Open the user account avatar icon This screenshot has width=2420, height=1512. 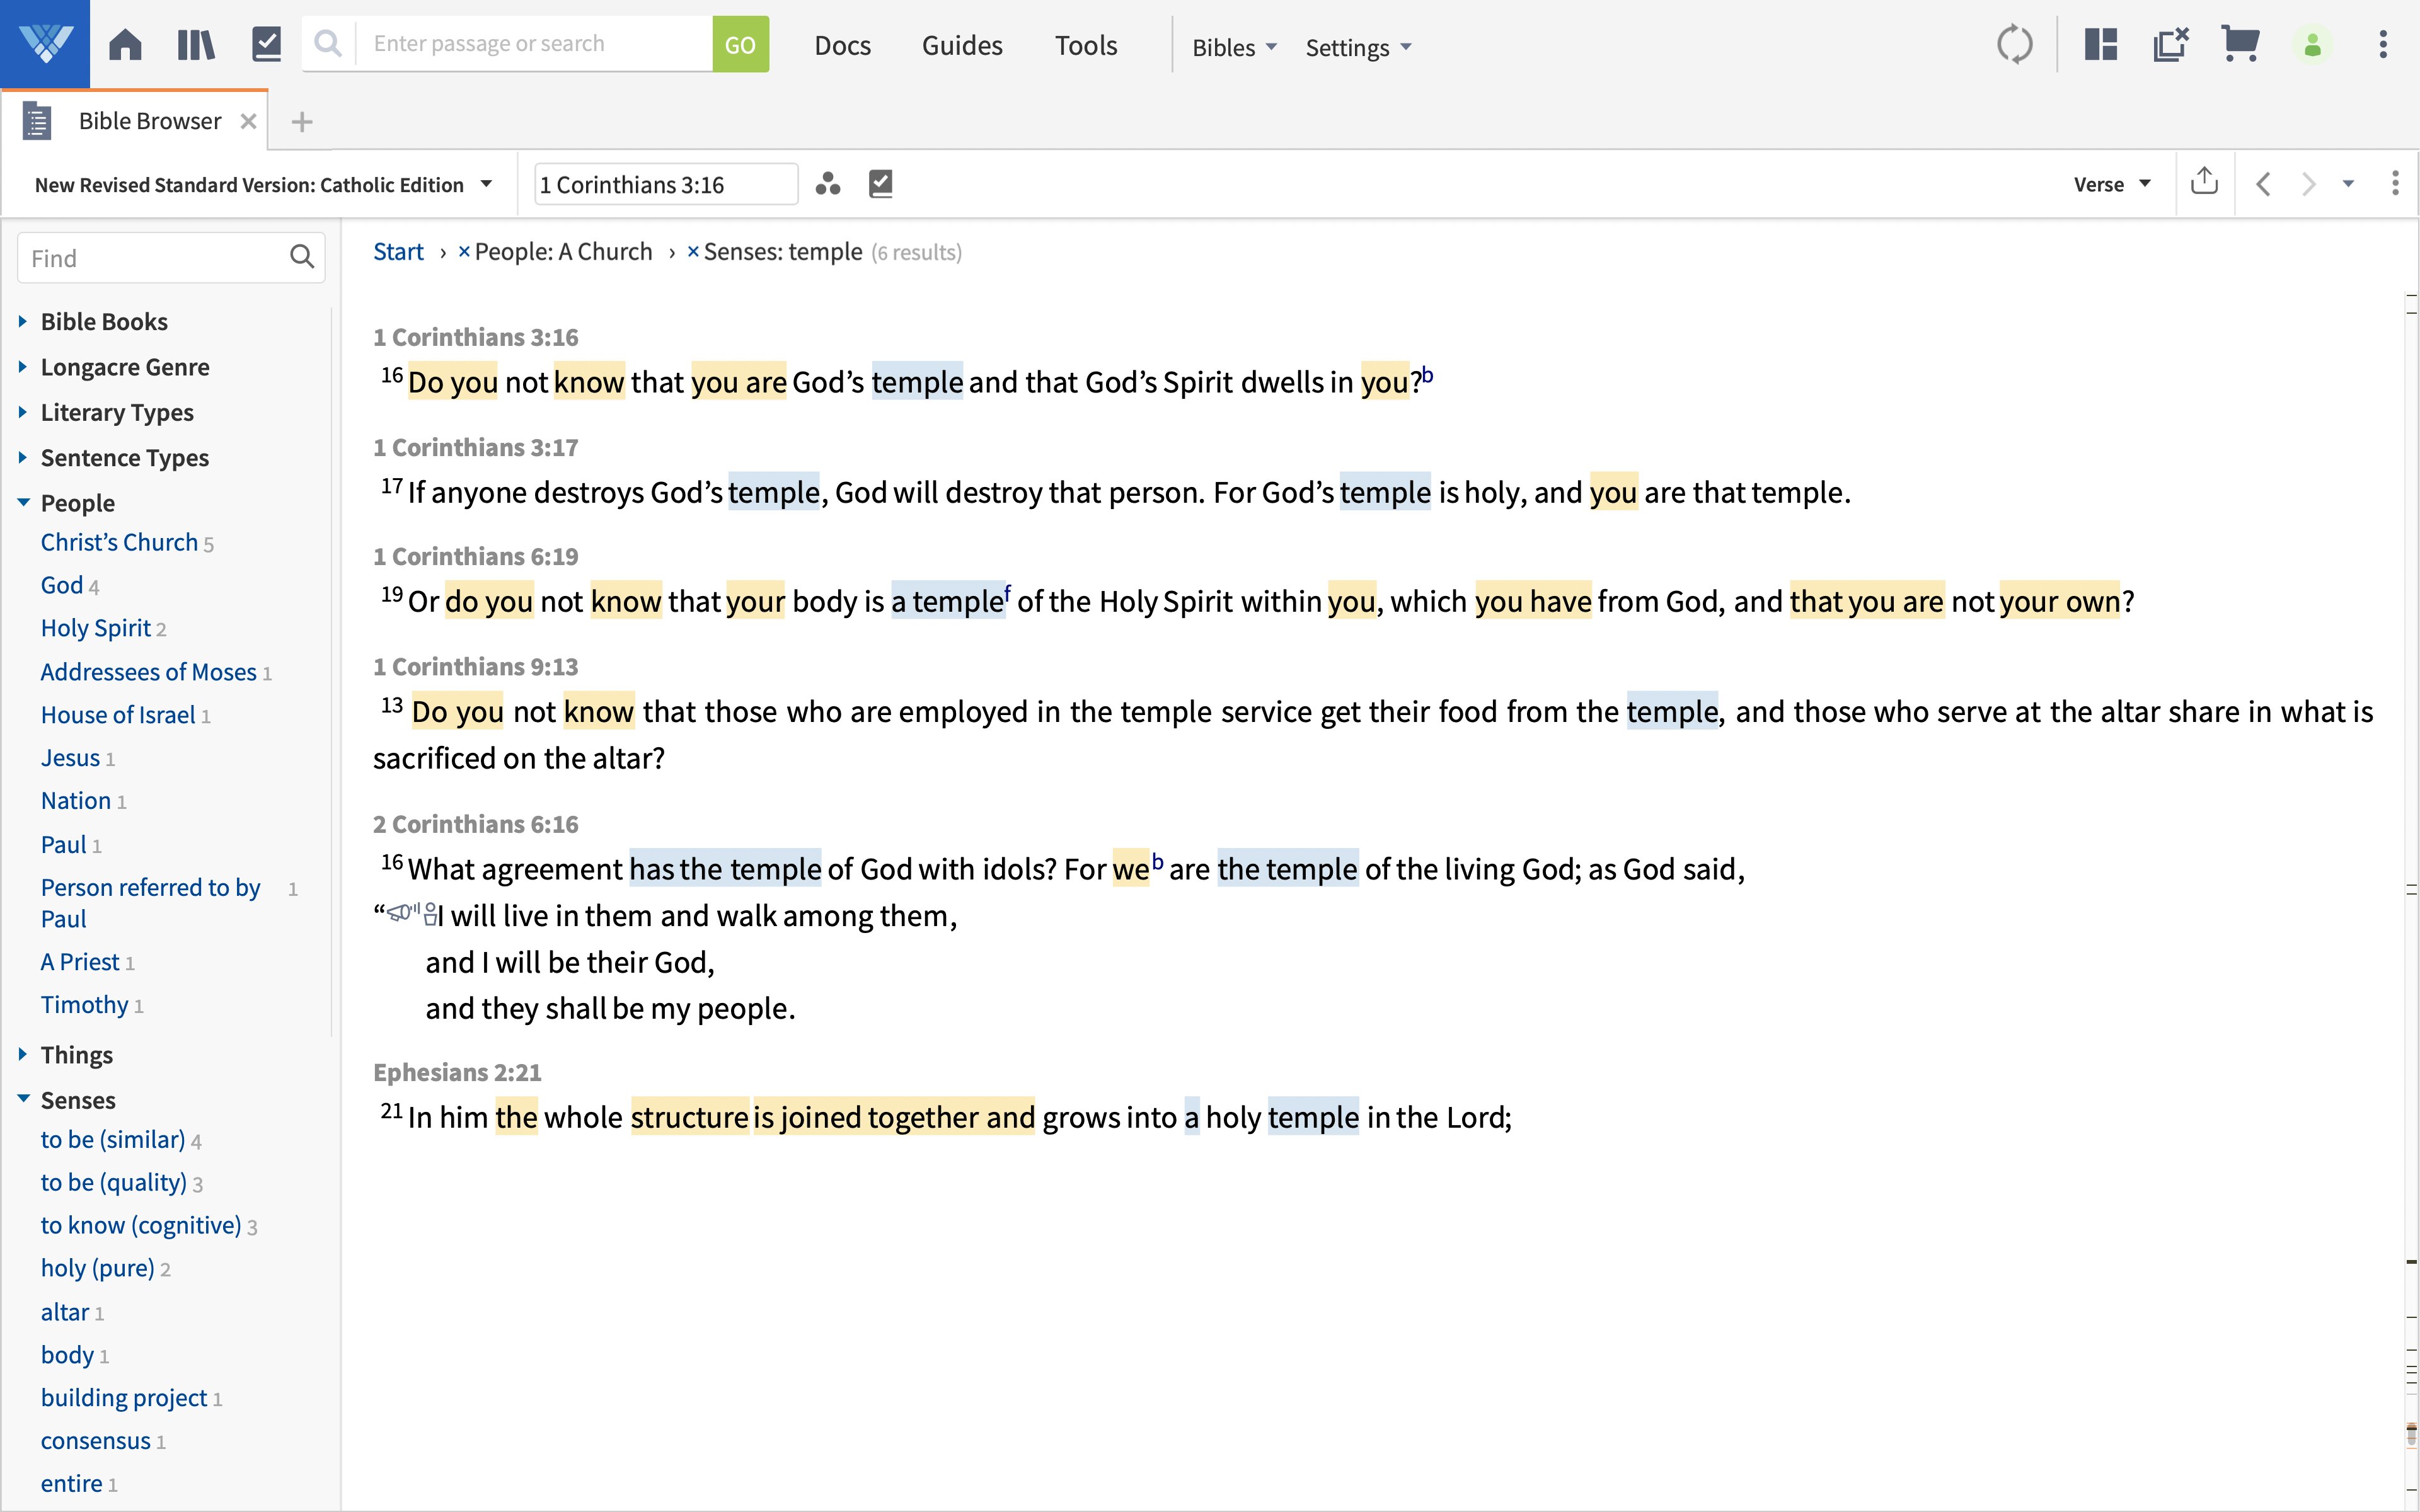coord(2312,45)
